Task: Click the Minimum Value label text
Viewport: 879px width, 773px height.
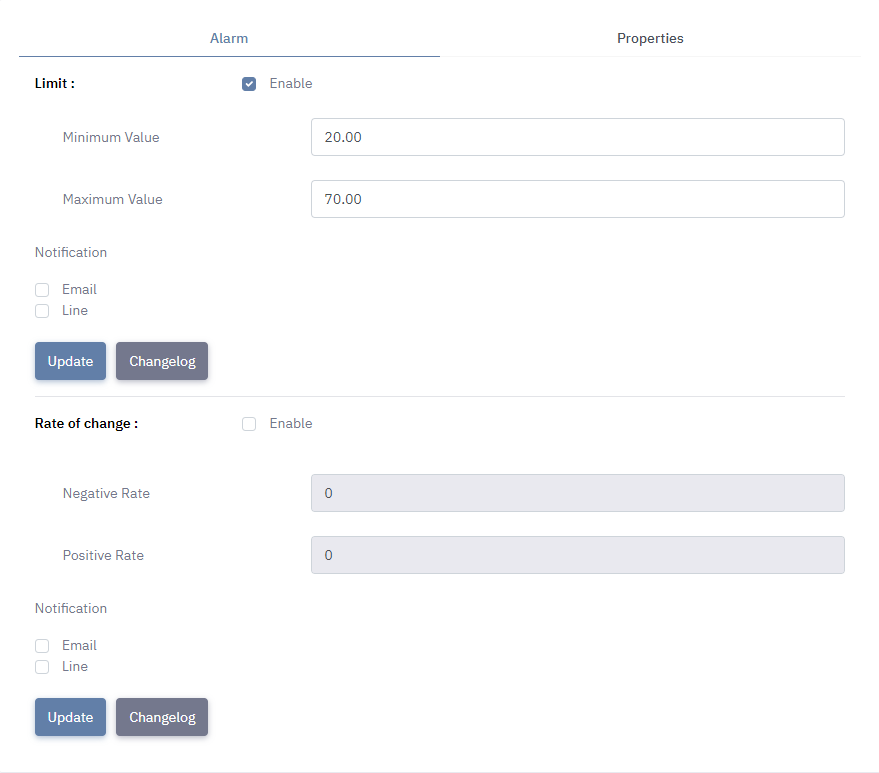Action: (x=111, y=137)
